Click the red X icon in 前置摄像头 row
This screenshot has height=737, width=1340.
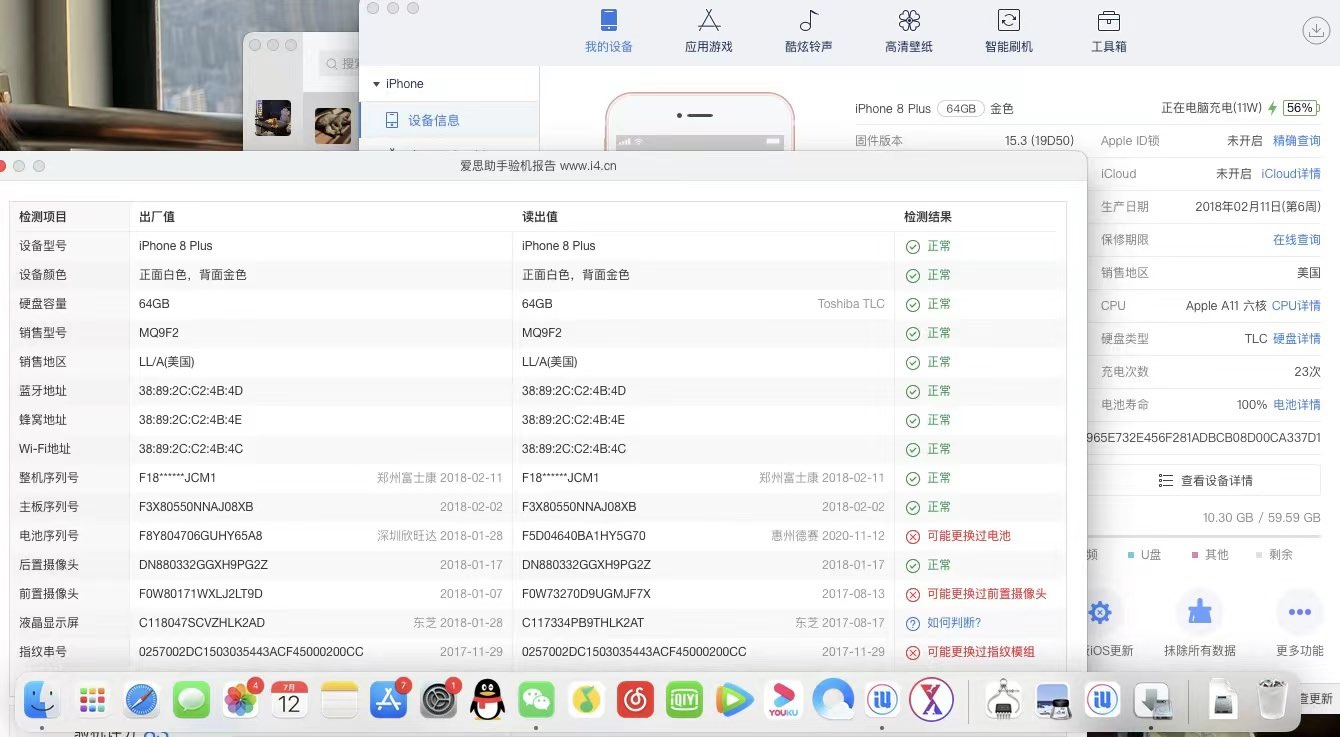[x=912, y=595]
